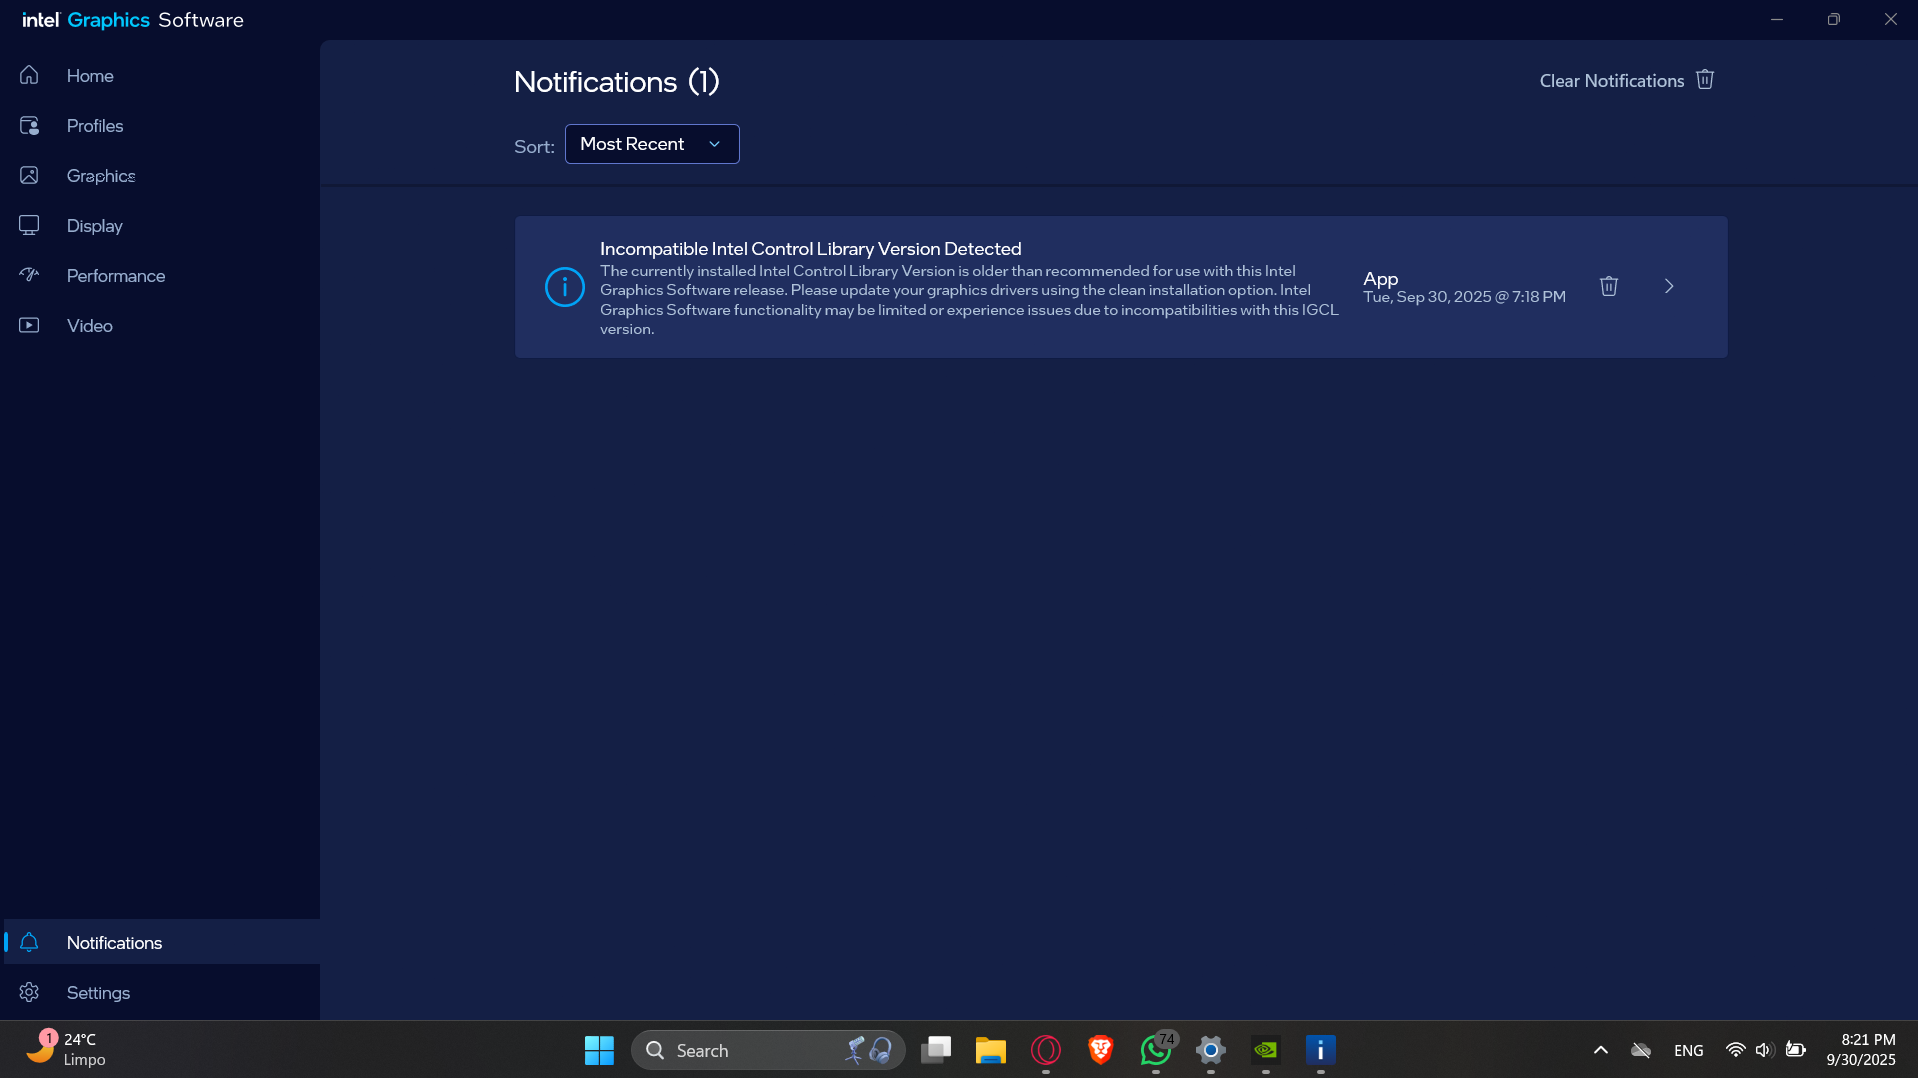The height and width of the screenshot is (1078, 1918).
Task: Click the Settings gear icon in sidebar
Action: [x=29, y=992]
